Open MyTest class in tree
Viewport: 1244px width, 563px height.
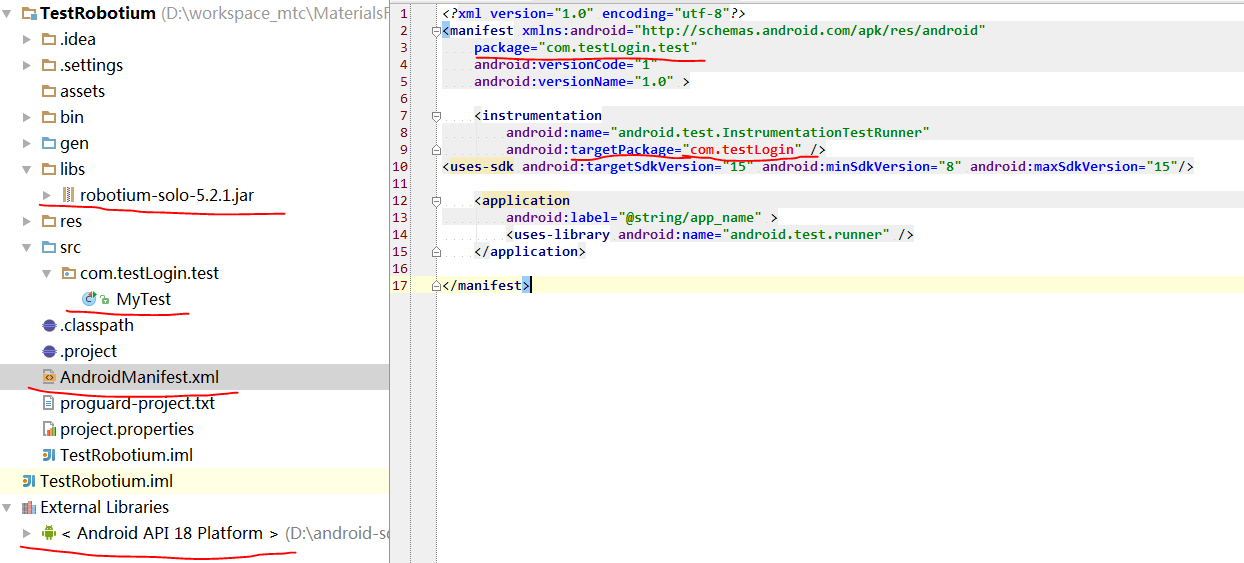(143, 300)
